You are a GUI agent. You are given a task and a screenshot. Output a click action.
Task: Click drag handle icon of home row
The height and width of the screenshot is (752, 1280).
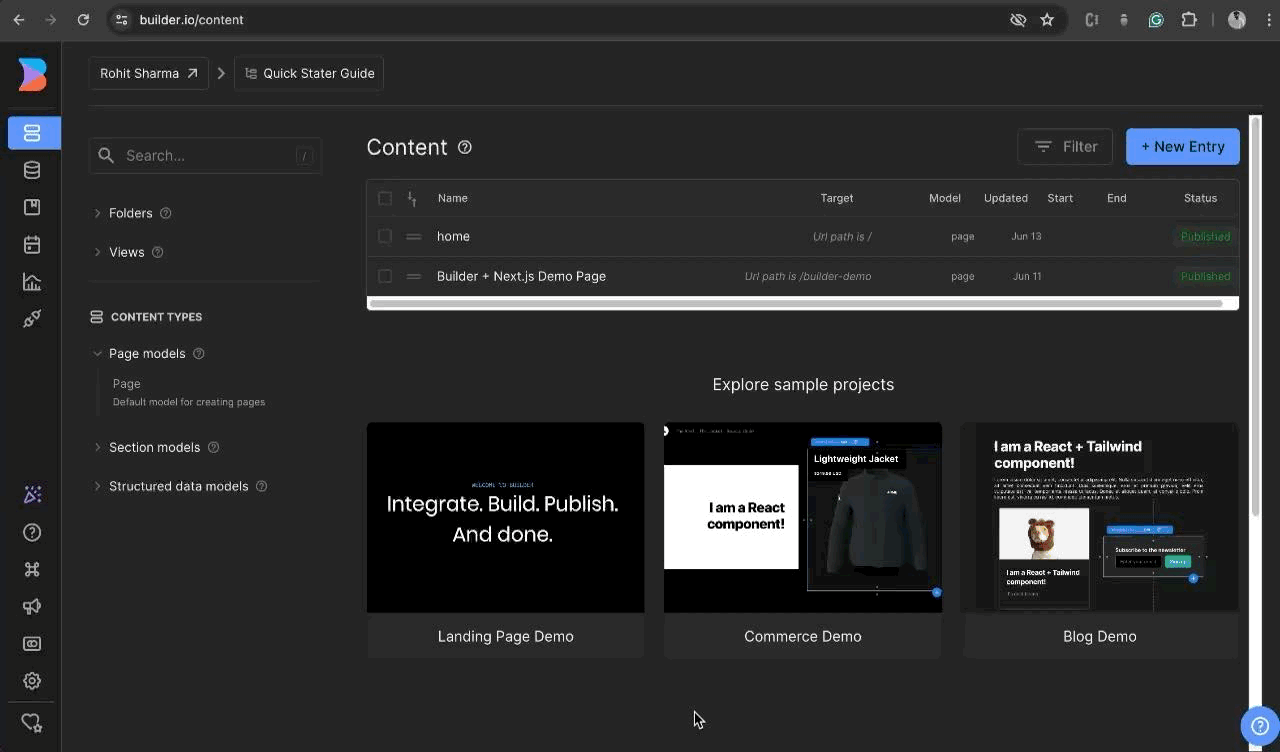point(413,236)
